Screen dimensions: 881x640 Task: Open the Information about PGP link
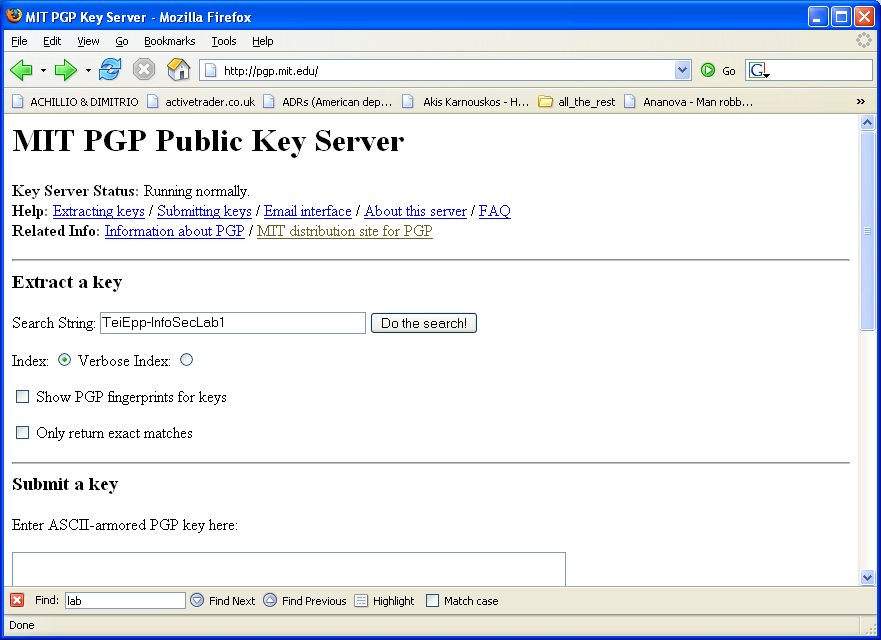175,231
